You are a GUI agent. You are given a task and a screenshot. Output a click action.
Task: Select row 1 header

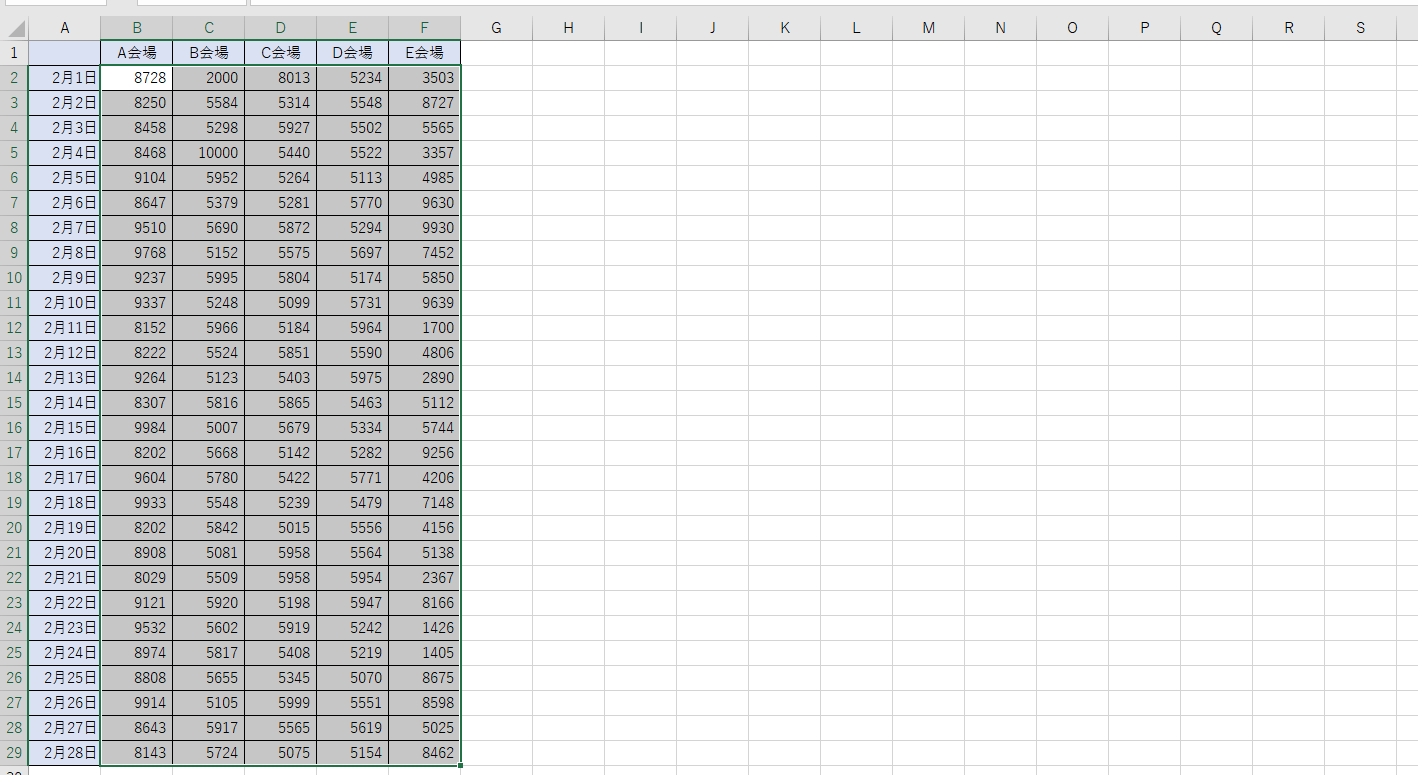click(14, 53)
